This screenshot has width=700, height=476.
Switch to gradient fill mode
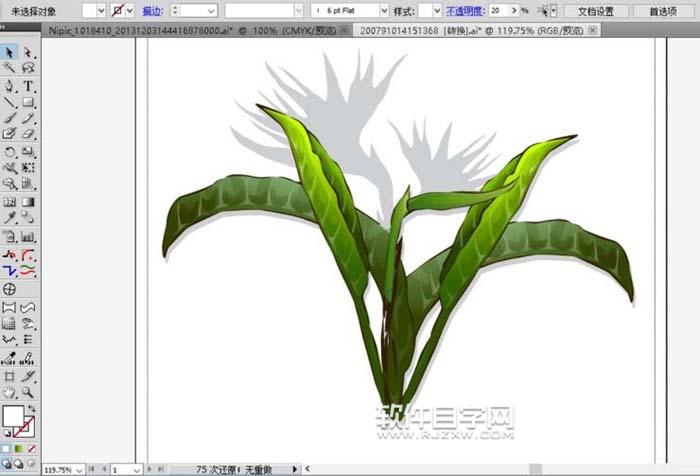20,449
